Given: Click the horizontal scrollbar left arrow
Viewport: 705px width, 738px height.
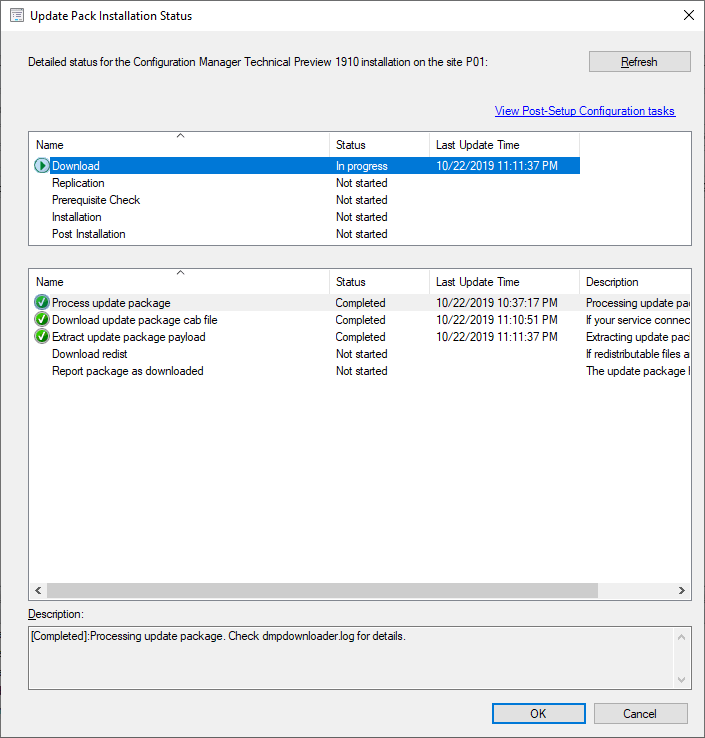Looking at the screenshot, I should (x=38, y=591).
